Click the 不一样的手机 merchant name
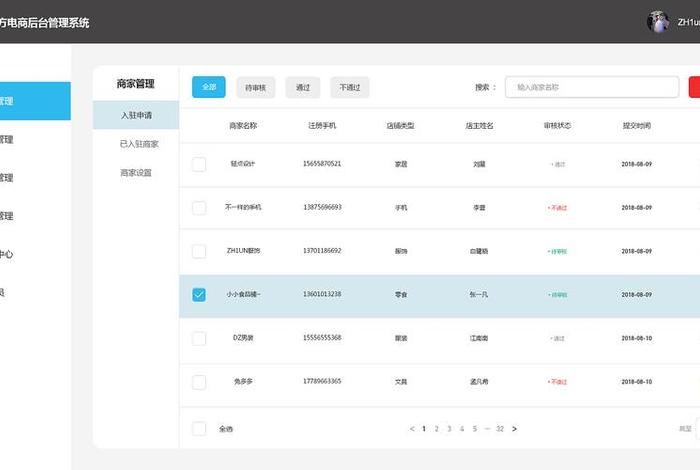Image resolution: width=700 pixels, height=470 pixels. [x=243, y=207]
